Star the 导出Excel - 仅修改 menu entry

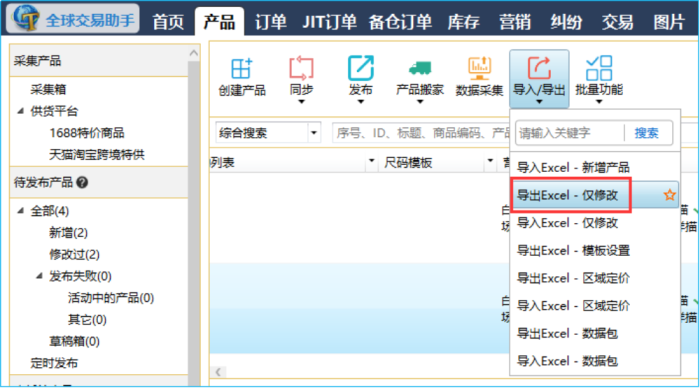[x=669, y=195]
